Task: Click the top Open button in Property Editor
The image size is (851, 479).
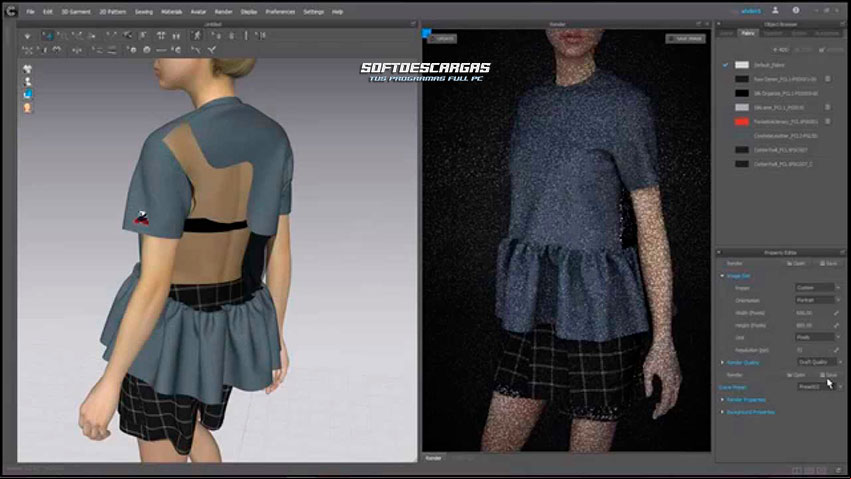Action: [x=796, y=264]
